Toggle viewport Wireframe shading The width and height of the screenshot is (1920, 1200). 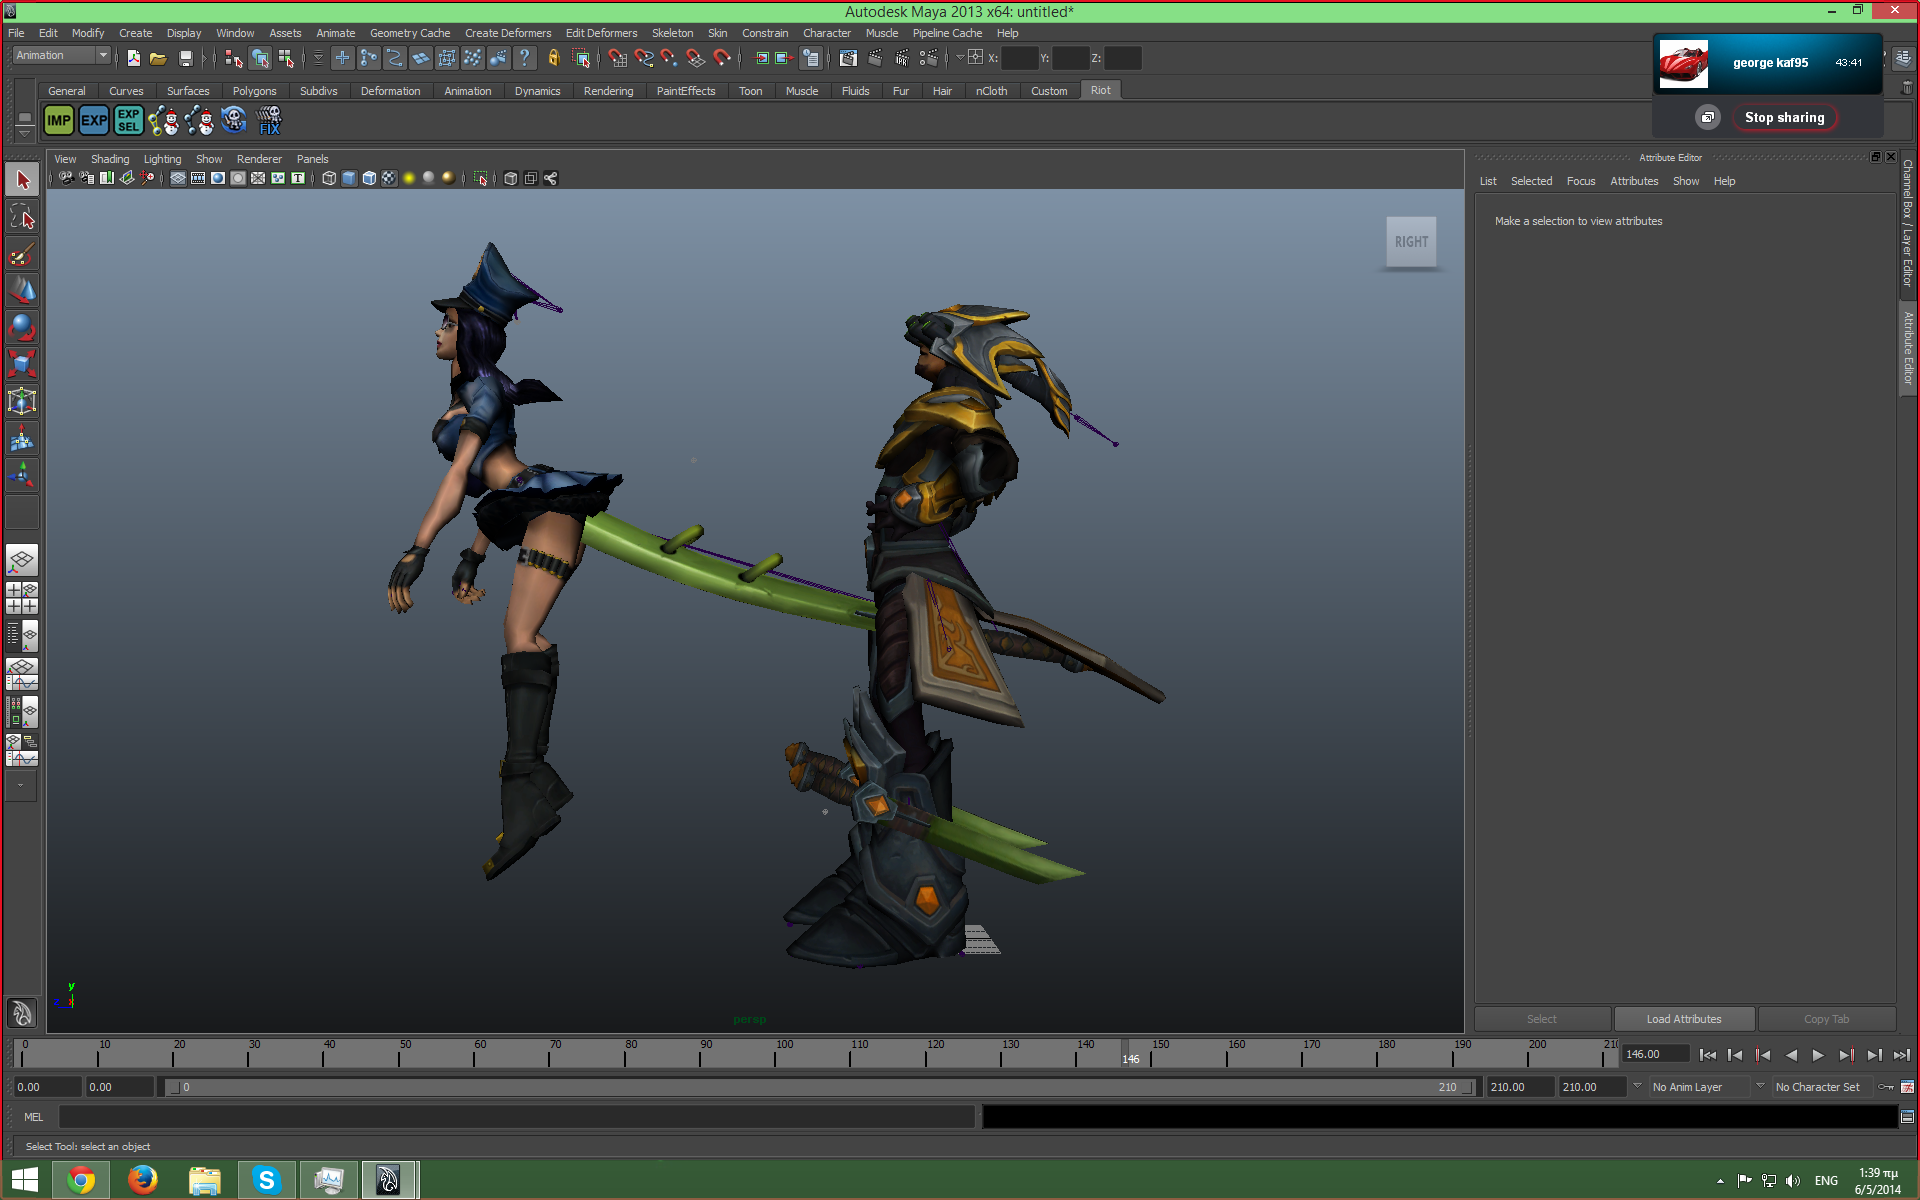(x=329, y=178)
